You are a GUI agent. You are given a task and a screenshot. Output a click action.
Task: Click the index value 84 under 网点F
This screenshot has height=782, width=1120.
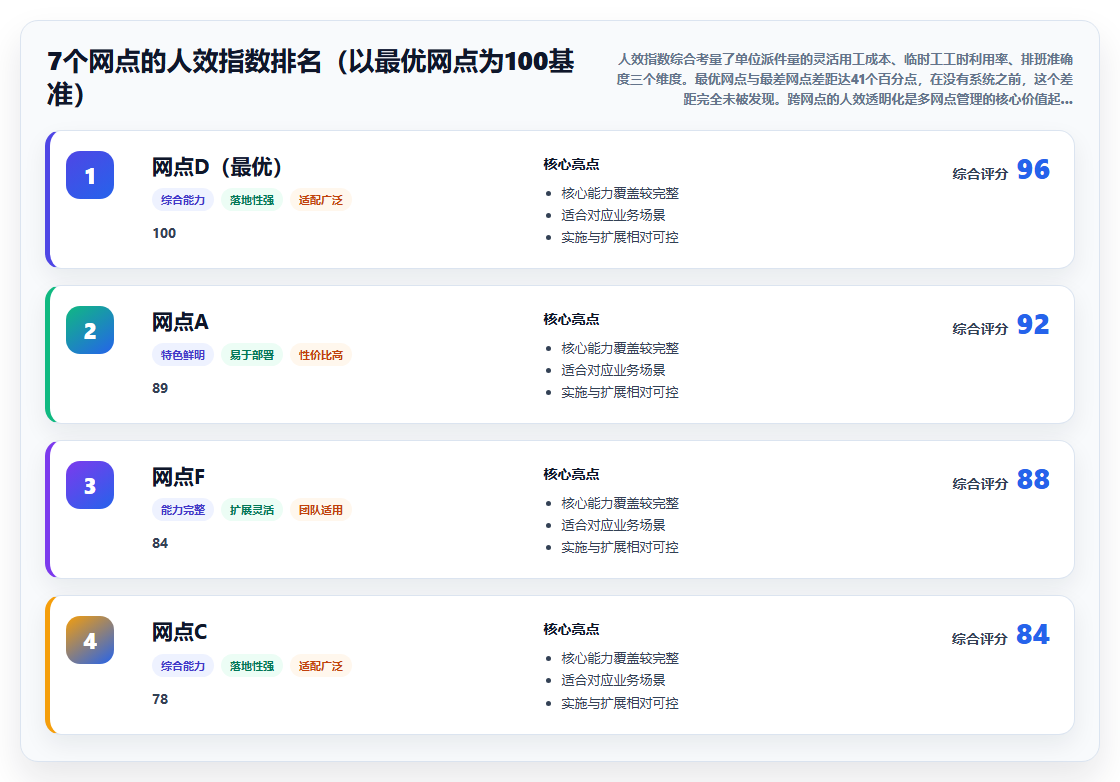point(160,543)
